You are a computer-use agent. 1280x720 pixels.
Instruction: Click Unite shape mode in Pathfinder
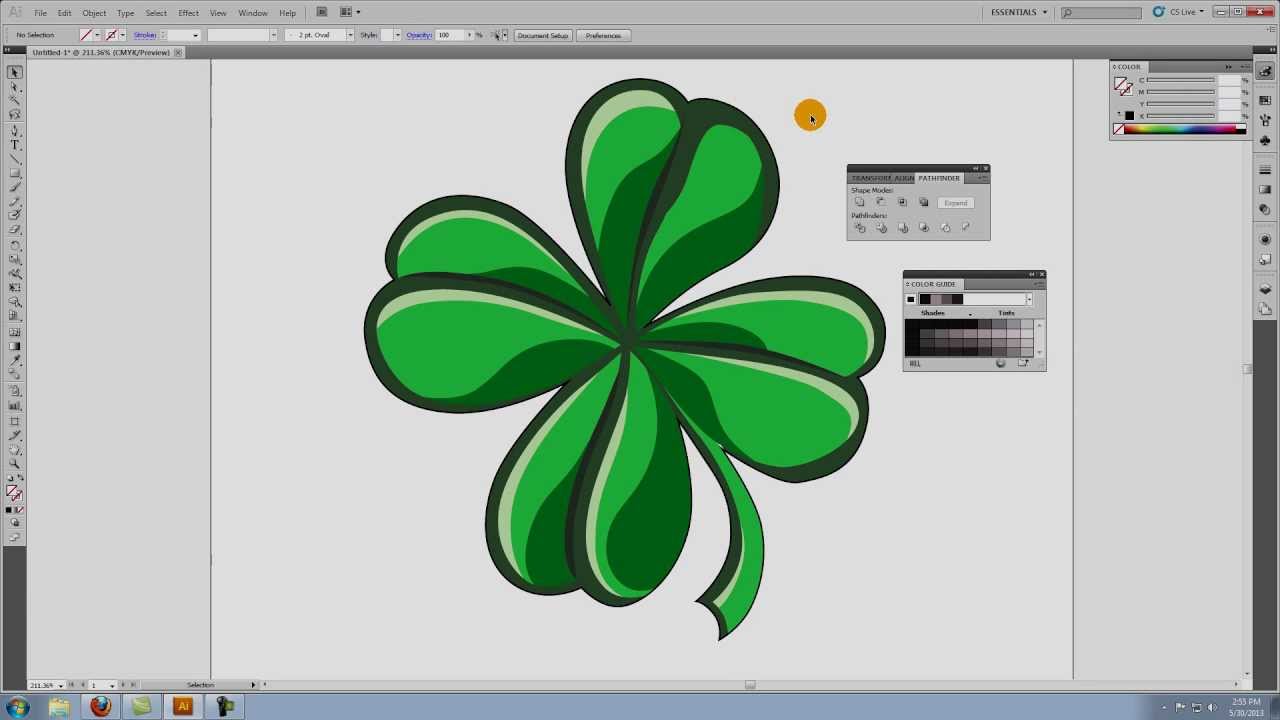[860, 202]
